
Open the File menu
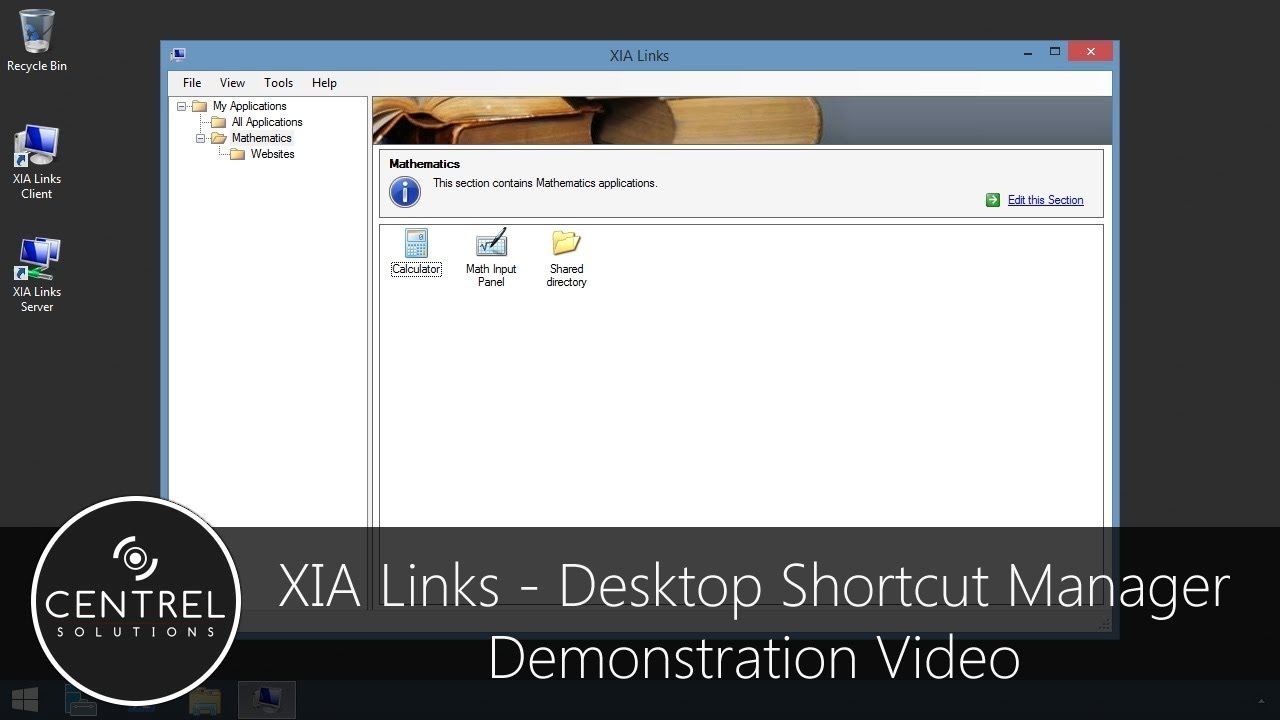[x=192, y=83]
